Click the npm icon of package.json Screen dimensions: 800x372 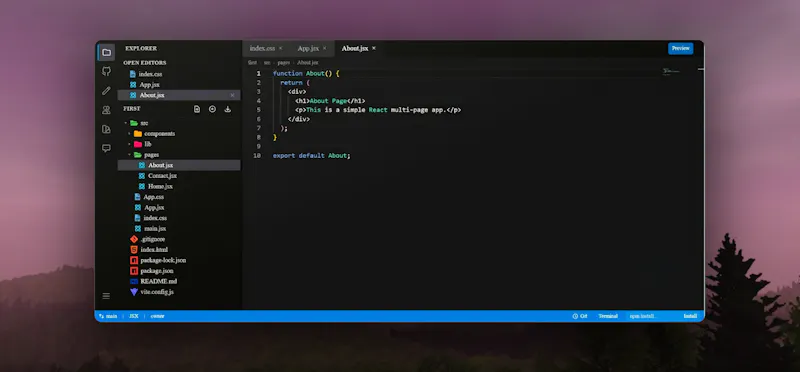click(134, 271)
